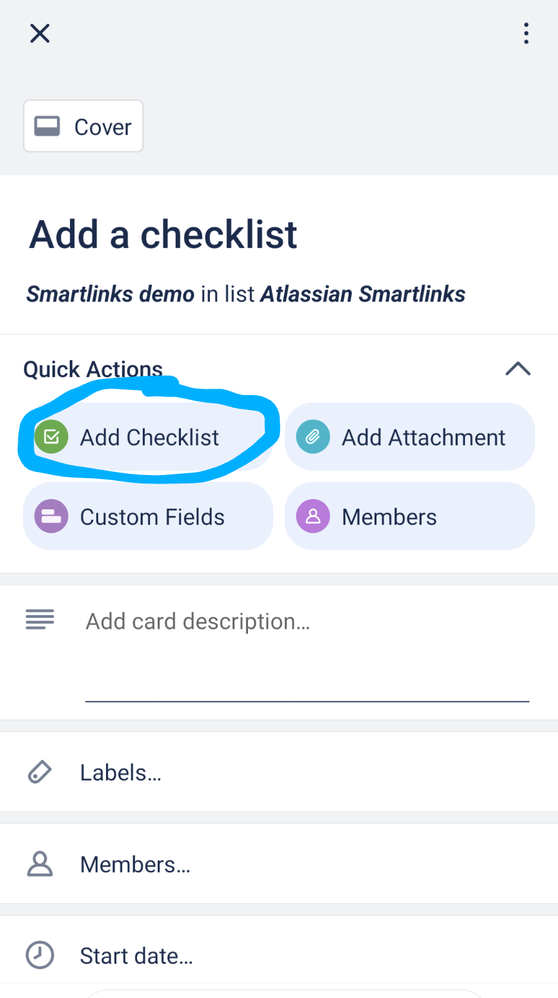Open the Start date… picker
Screen dimensions: 558x998
279,955
